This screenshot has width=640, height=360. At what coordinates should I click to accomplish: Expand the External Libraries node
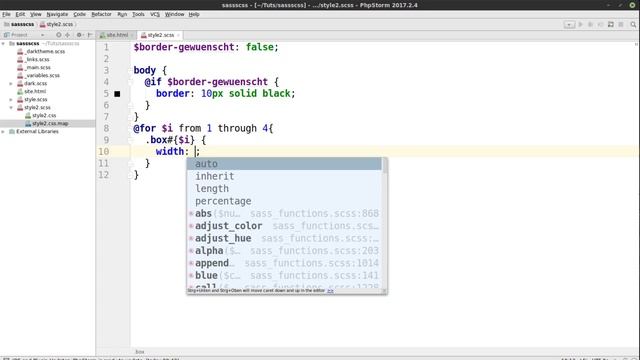click(x=3, y=131)
